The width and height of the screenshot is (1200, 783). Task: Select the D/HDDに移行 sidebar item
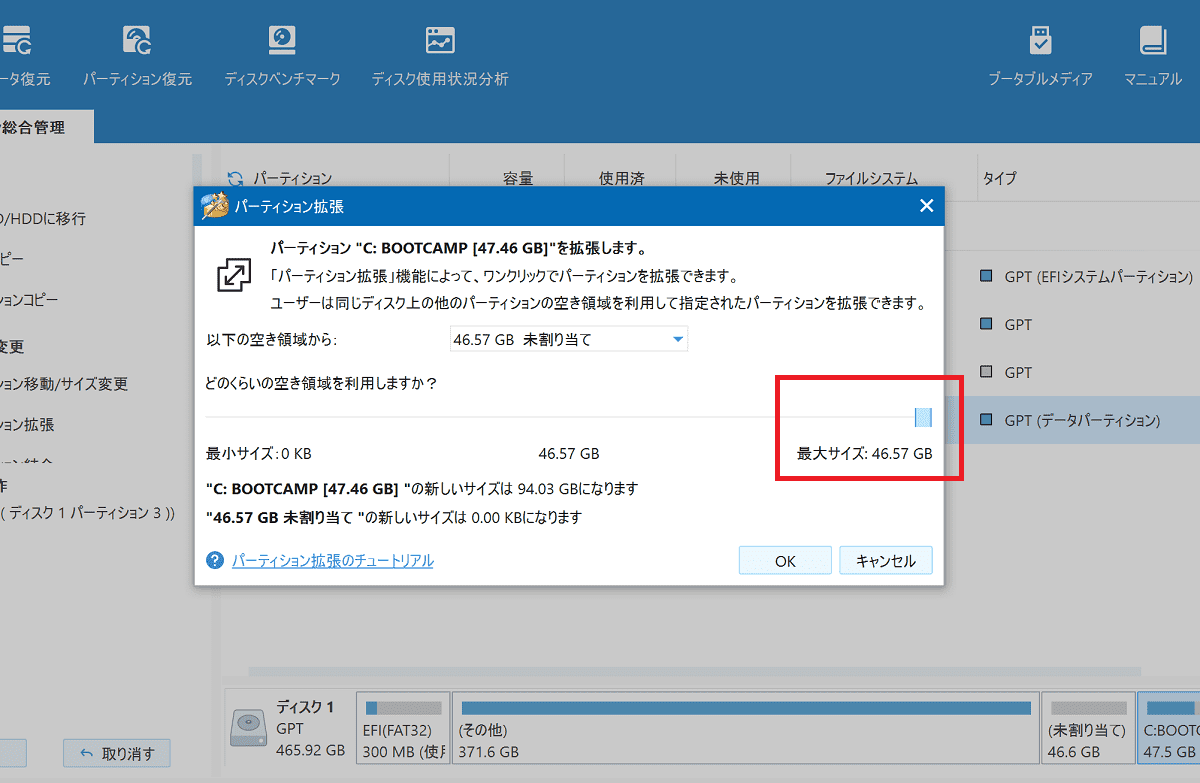pyautogui.click(x=43, y=218)
